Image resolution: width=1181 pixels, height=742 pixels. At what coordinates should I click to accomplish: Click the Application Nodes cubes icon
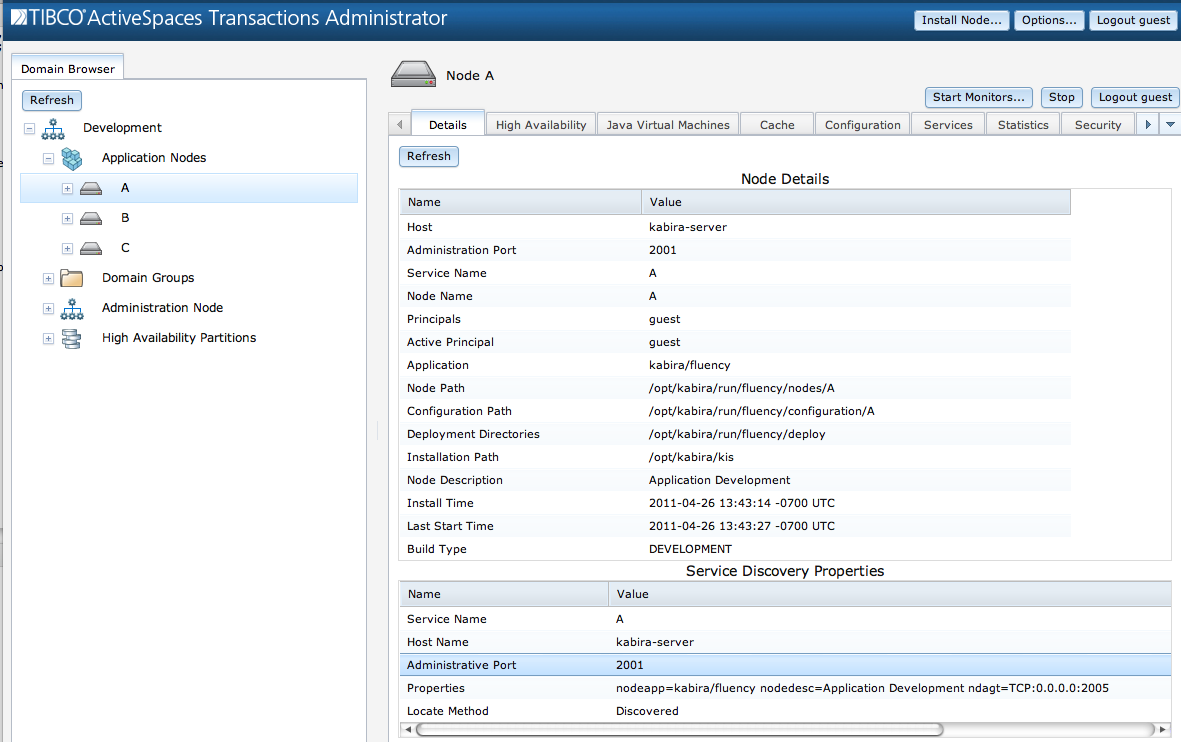tap(72, 158)
